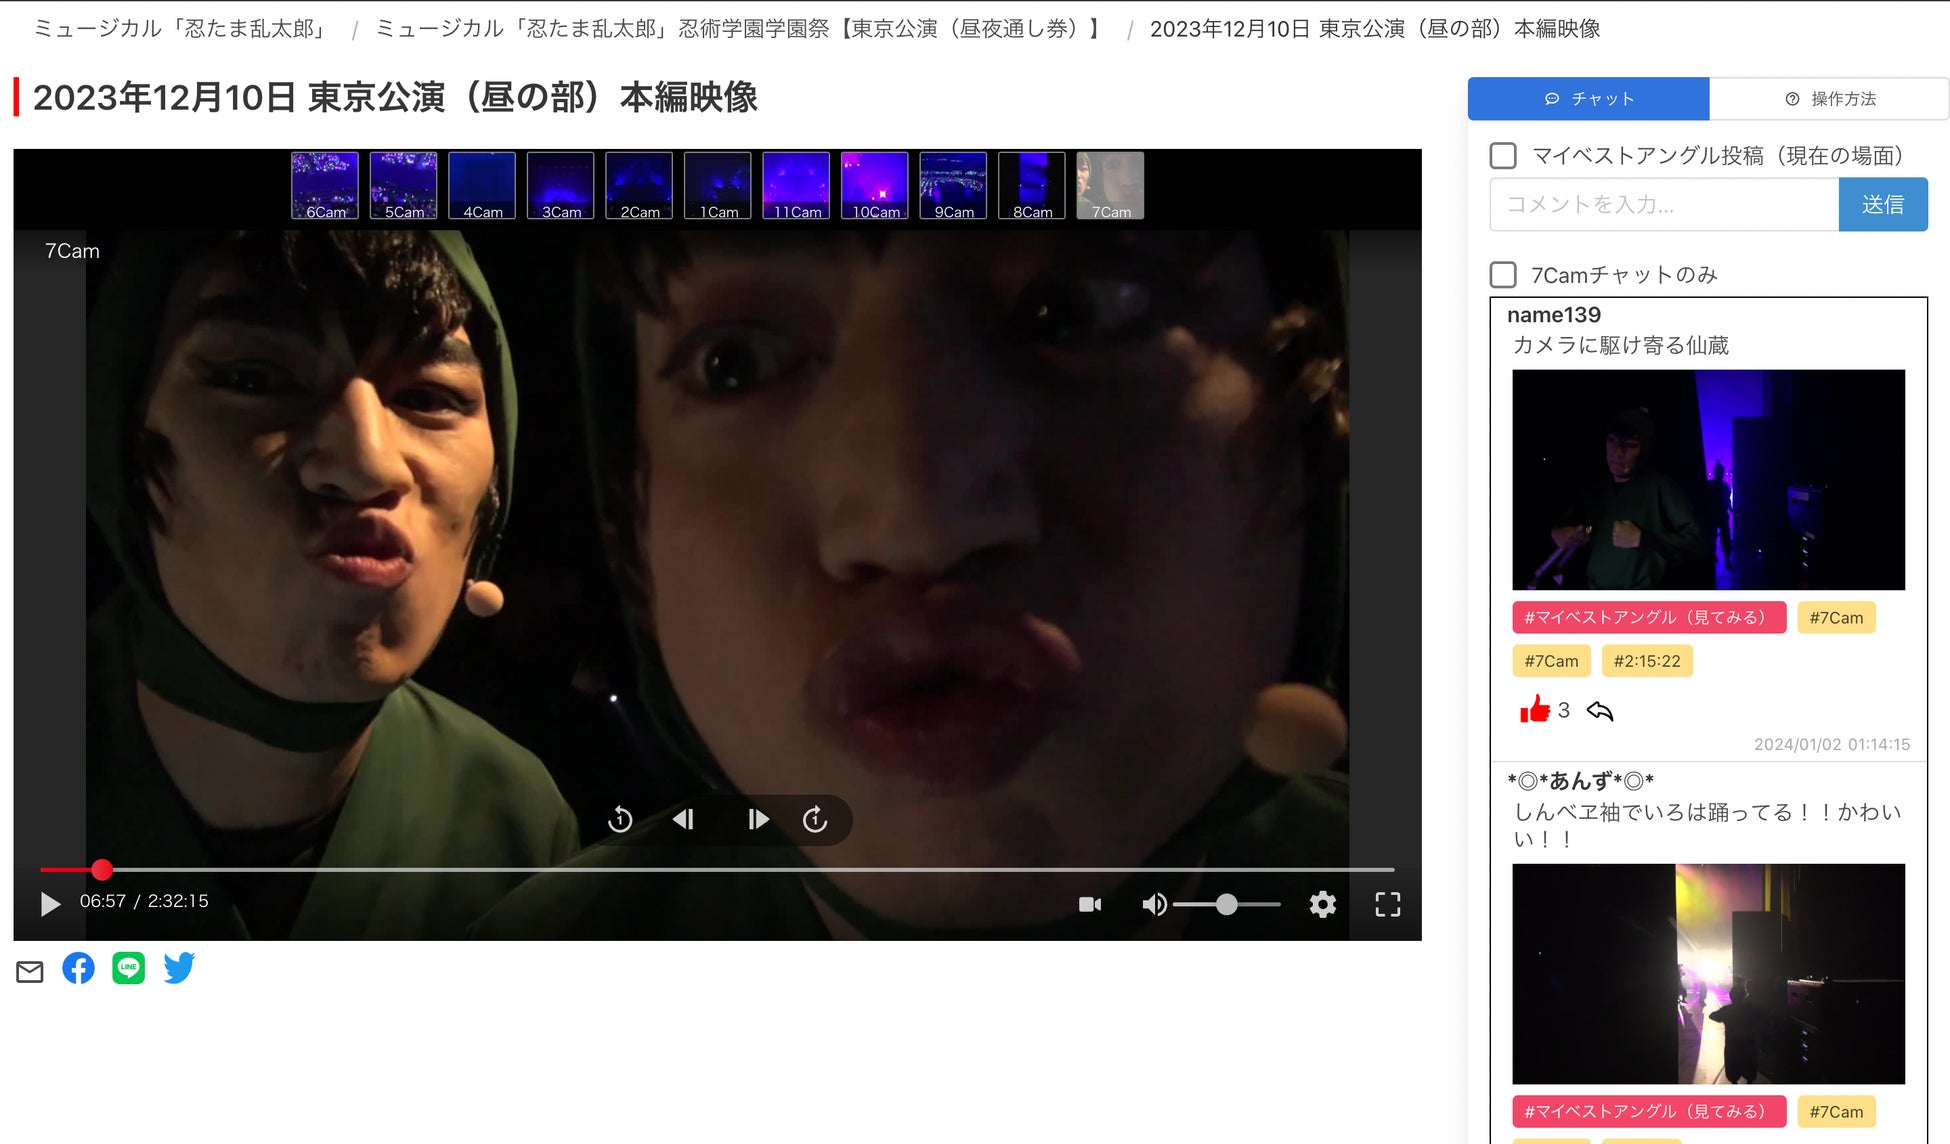Share the video on Facebook
Image resolution: width=1950 pixels, height=1144 pixels.
click(78, 968)
